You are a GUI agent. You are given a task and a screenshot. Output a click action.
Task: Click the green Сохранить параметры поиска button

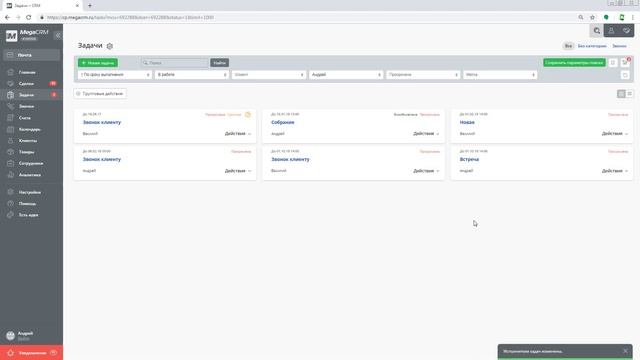574,63
